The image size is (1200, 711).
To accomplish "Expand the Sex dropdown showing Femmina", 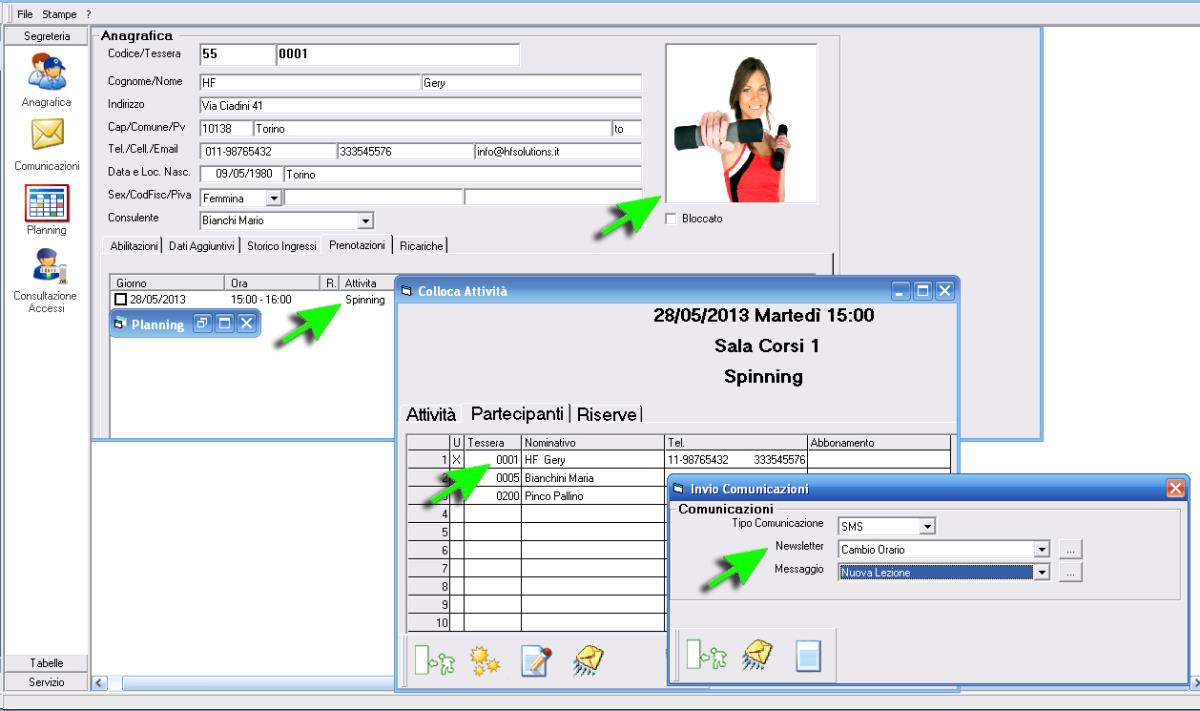I will (273, 199).
